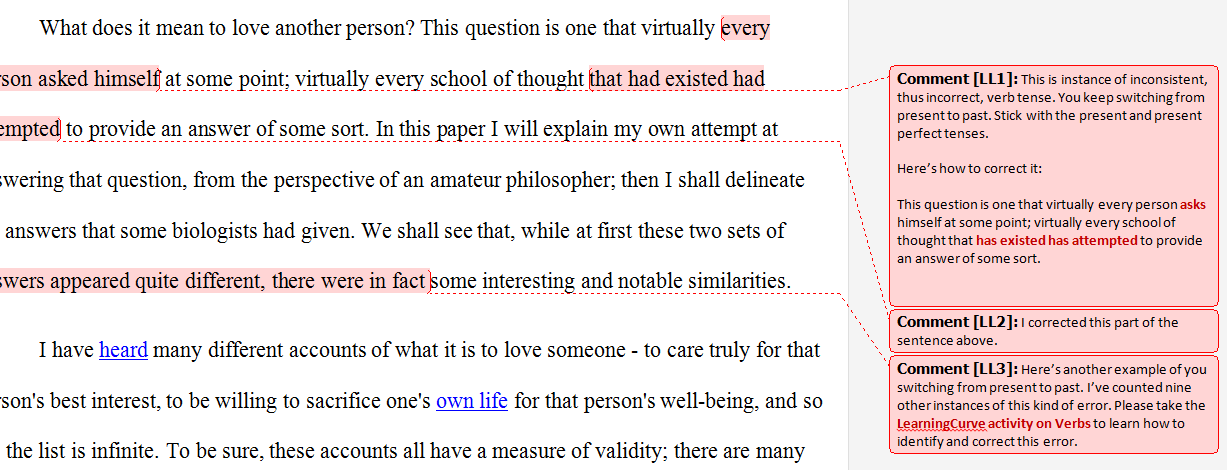Screen dimensions: 1227x470
Task: Select the Comment [LL1] balloon
Action: pyautogui.click(x=1054, y=186)
